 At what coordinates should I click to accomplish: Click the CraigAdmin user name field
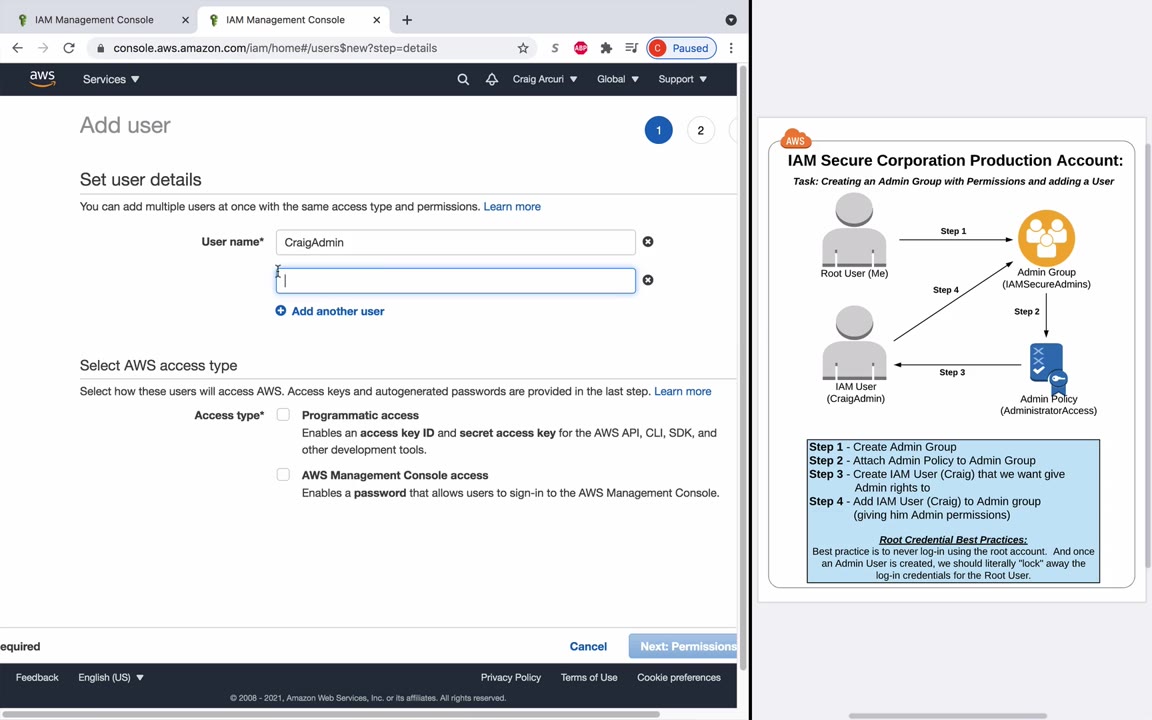coord(456,242)
